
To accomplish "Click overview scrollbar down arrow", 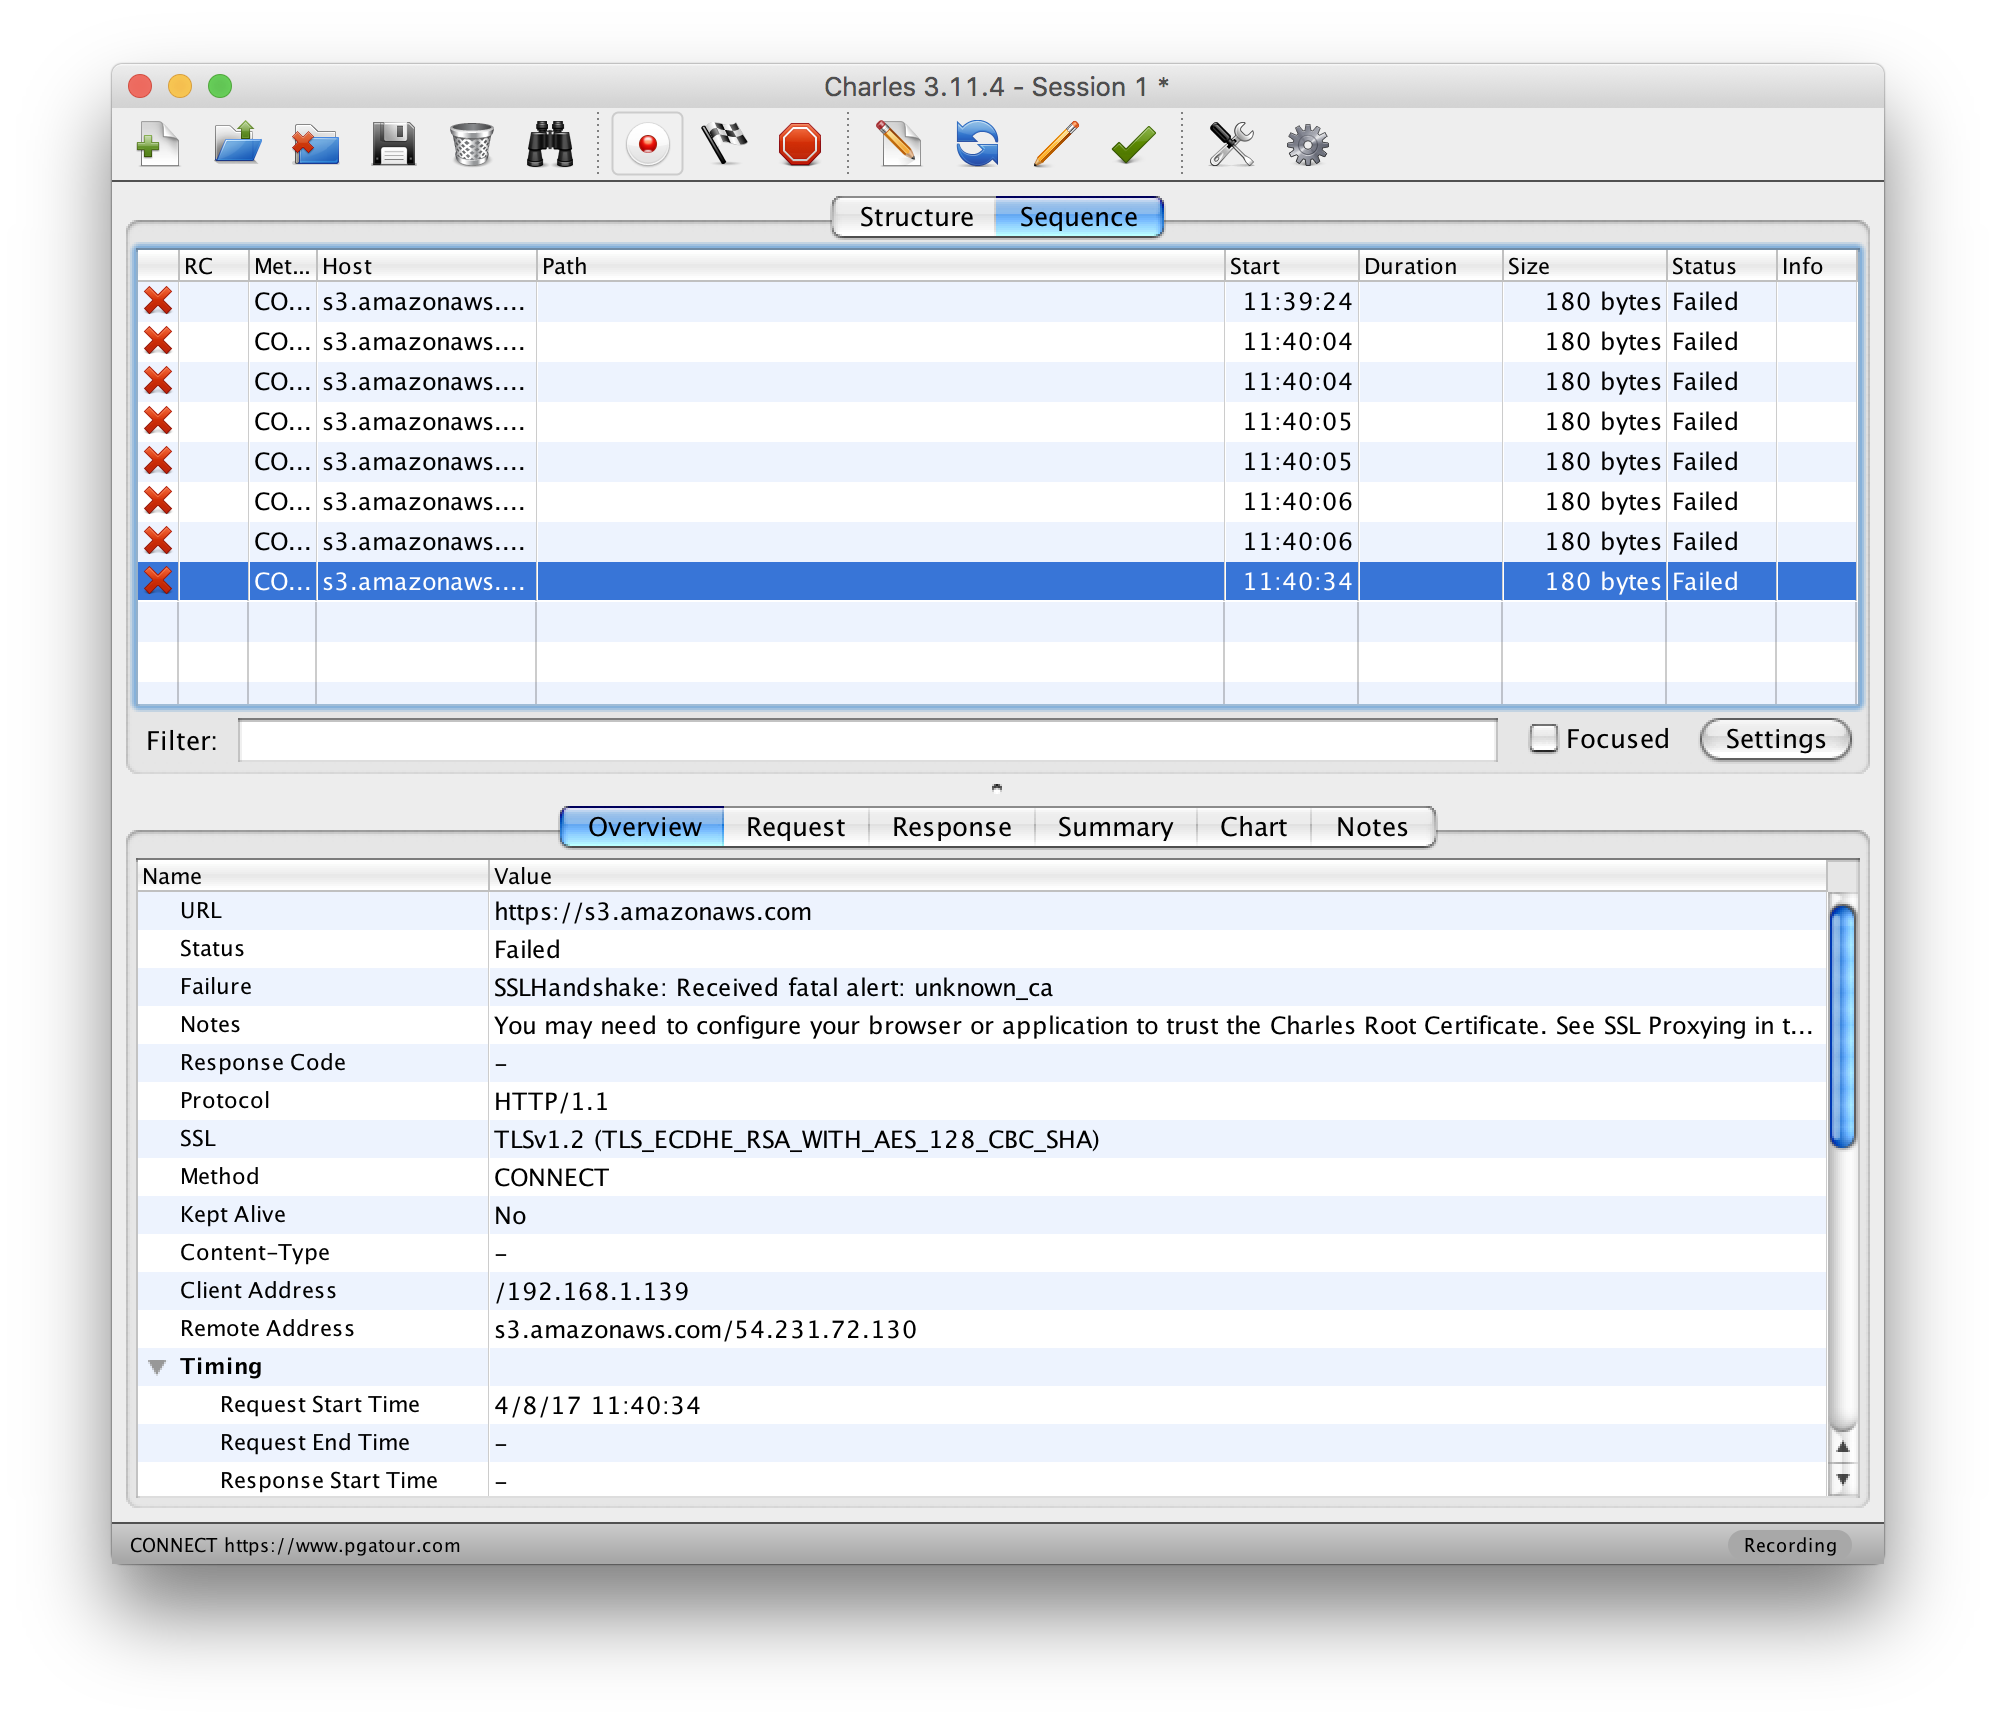I will coord(1842,1479).
